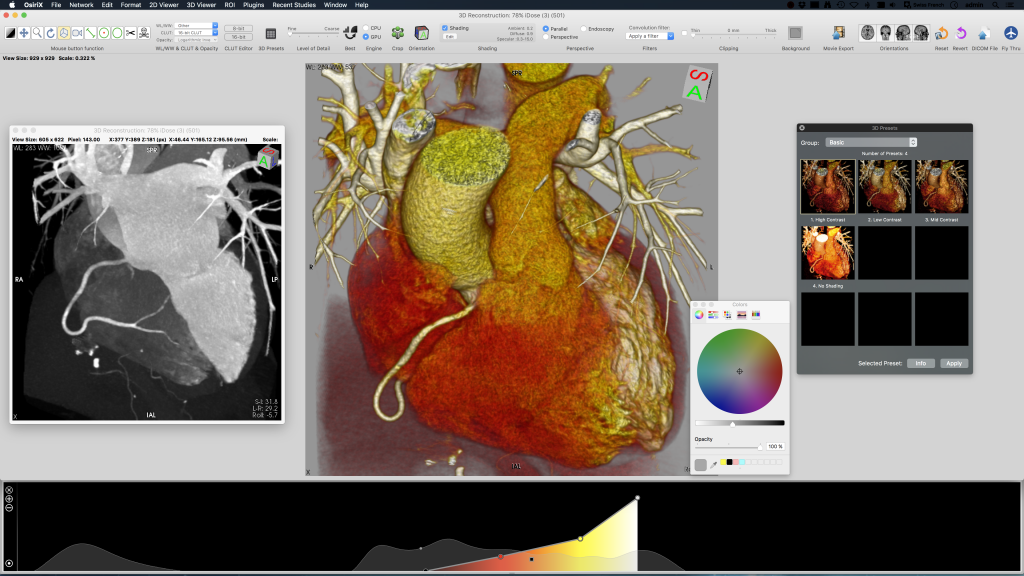Open the Plugins menu

(x=253, y=5)
